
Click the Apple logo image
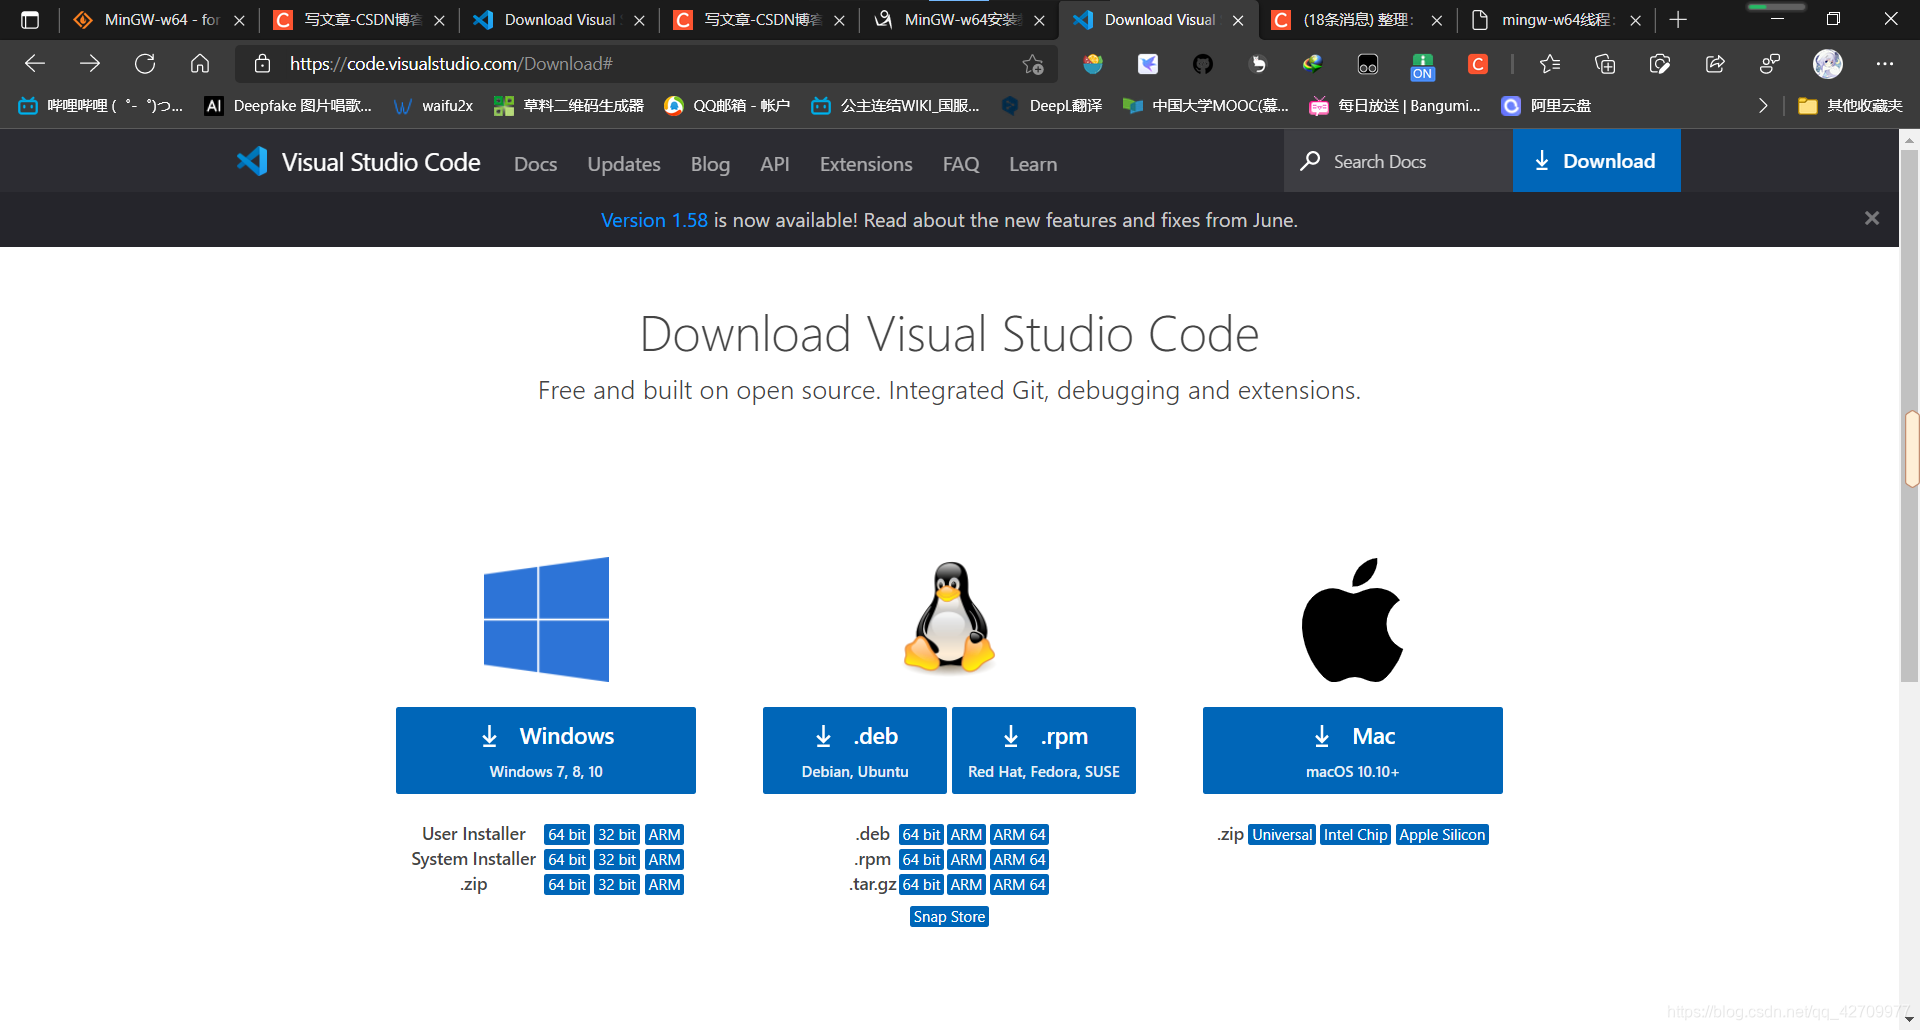pyautogui.click(x=1352, y=620)
